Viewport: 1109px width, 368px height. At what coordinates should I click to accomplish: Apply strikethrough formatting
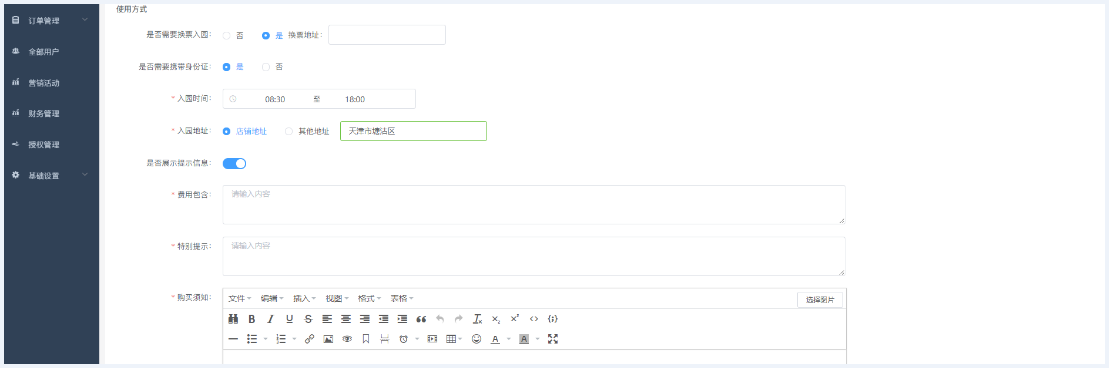[308, 319]
